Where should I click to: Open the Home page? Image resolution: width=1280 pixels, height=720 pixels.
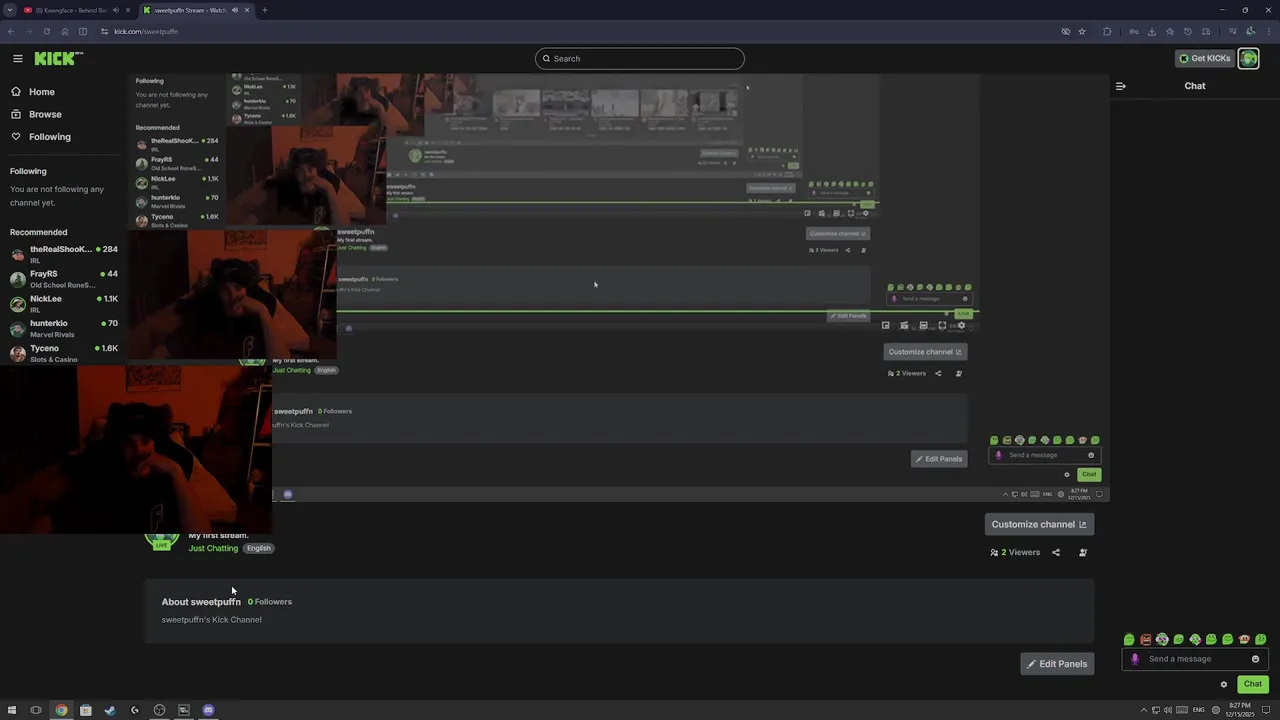point(42,92)
